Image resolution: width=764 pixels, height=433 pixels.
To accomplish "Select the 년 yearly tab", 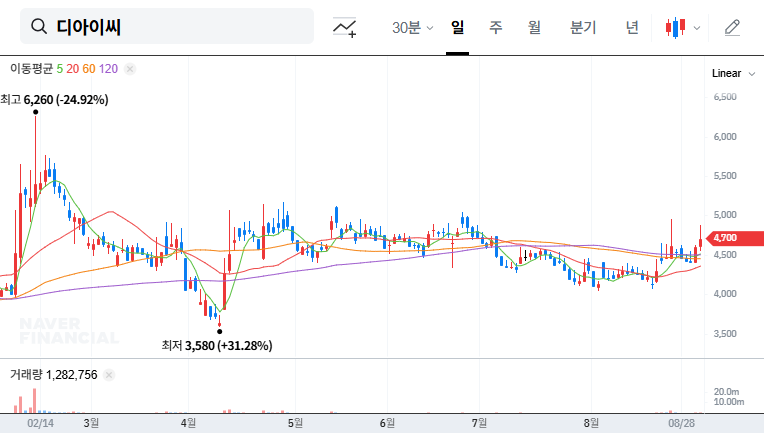I will pos(632,27).
